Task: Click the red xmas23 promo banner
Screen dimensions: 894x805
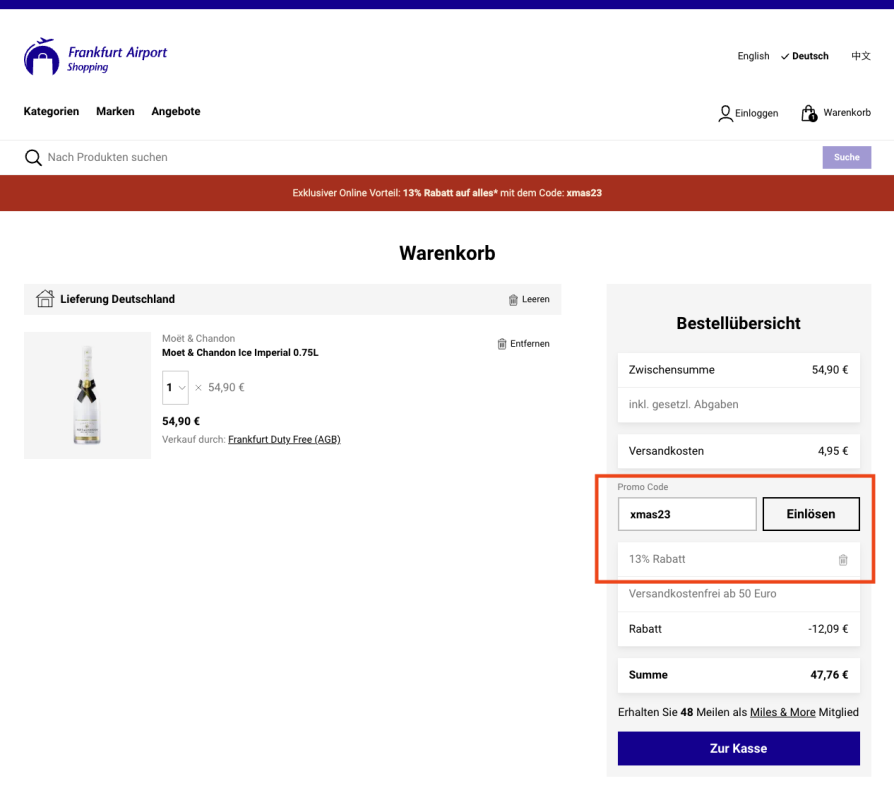Action: point(447,193)
